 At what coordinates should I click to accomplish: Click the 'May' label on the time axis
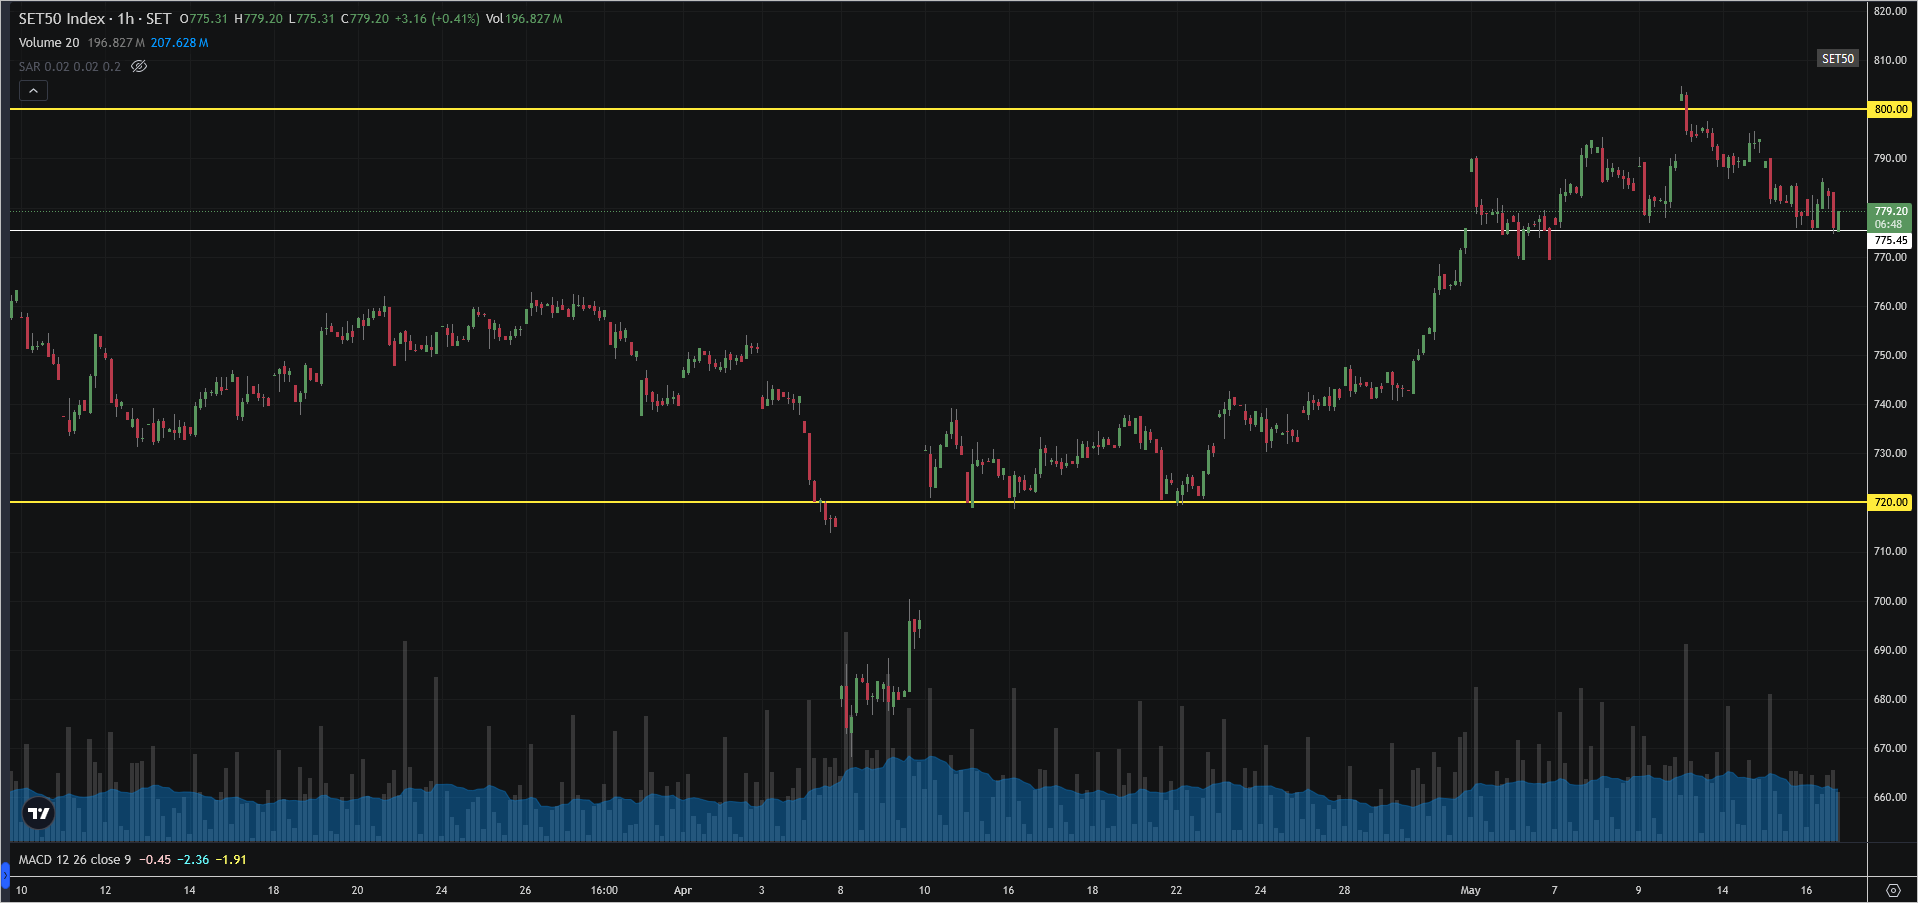coord(1470,890)
